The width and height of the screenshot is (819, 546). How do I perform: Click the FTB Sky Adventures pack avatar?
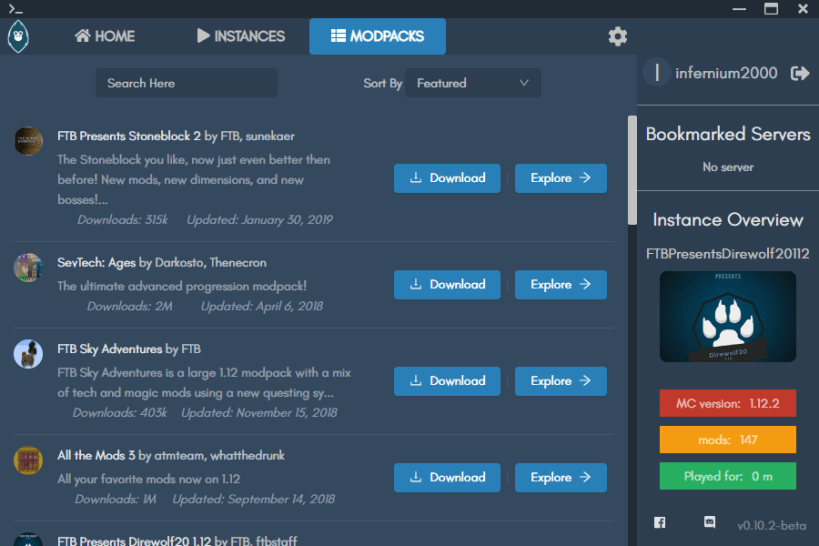click(28, 354)
